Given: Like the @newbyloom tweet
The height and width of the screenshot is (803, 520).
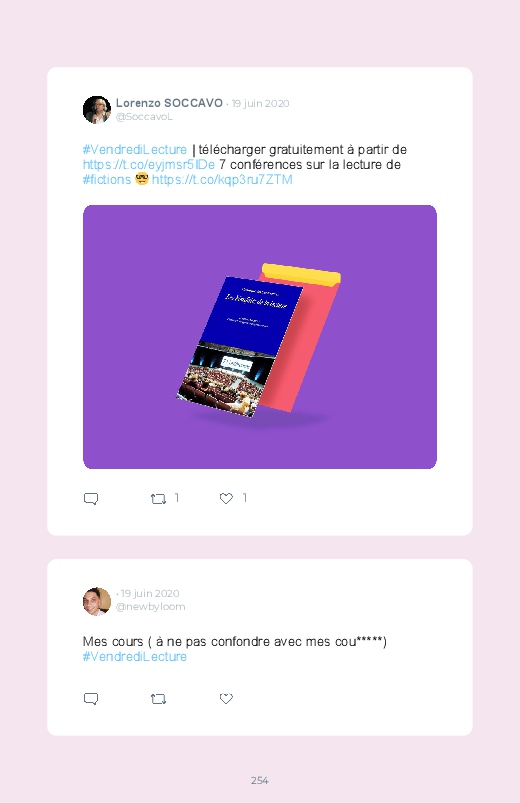Looking at the screenshot, I should (226, 699).
